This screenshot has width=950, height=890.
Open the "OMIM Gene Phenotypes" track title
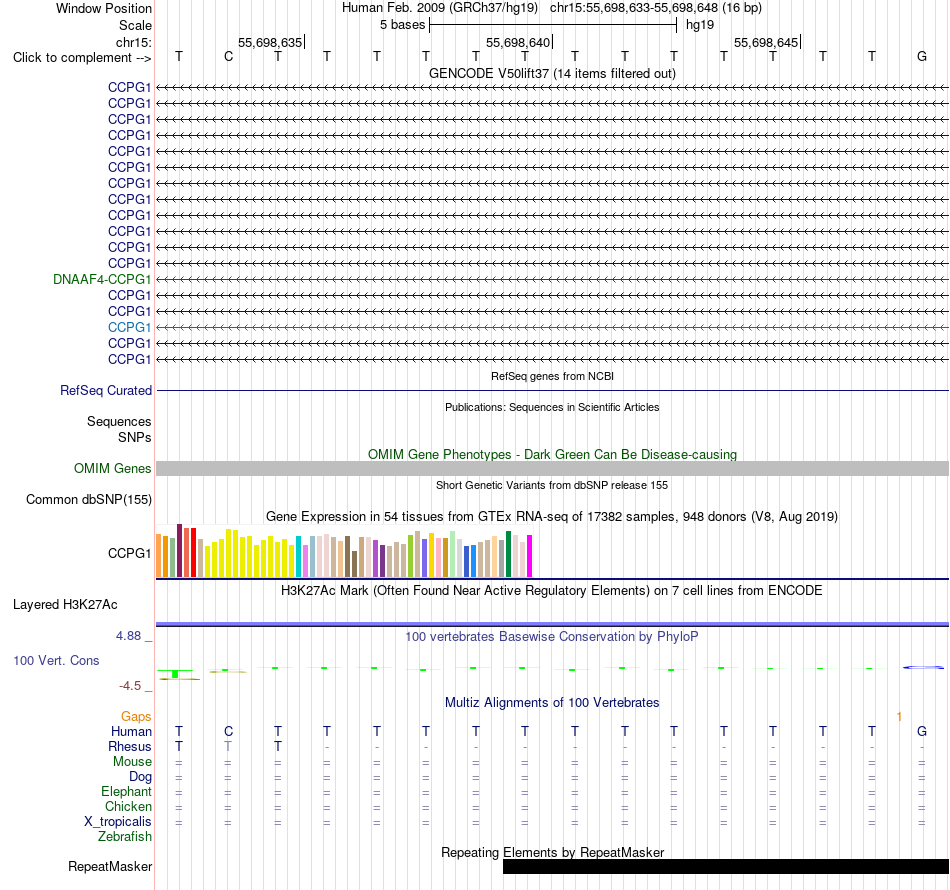pyautogui.click(x=552, y=454)
